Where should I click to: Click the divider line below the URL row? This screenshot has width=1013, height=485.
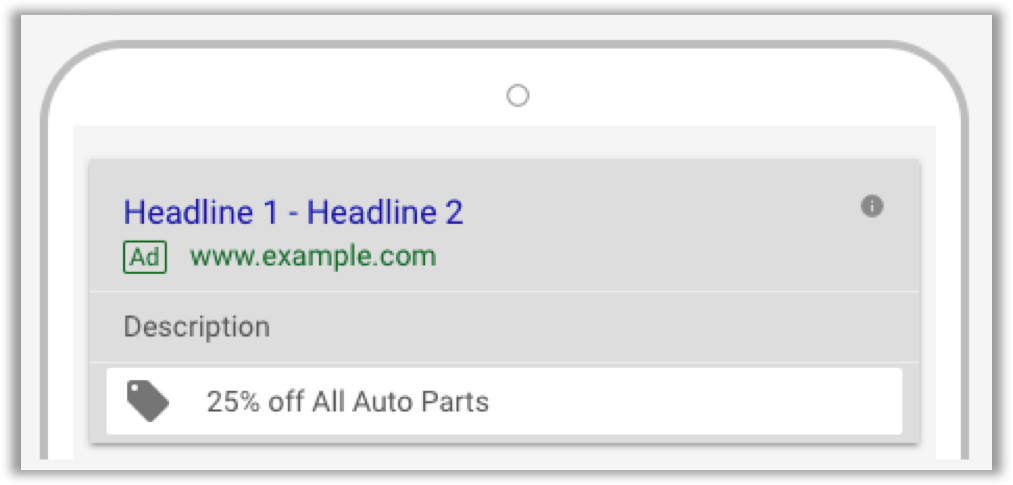[x=504, y=291]
